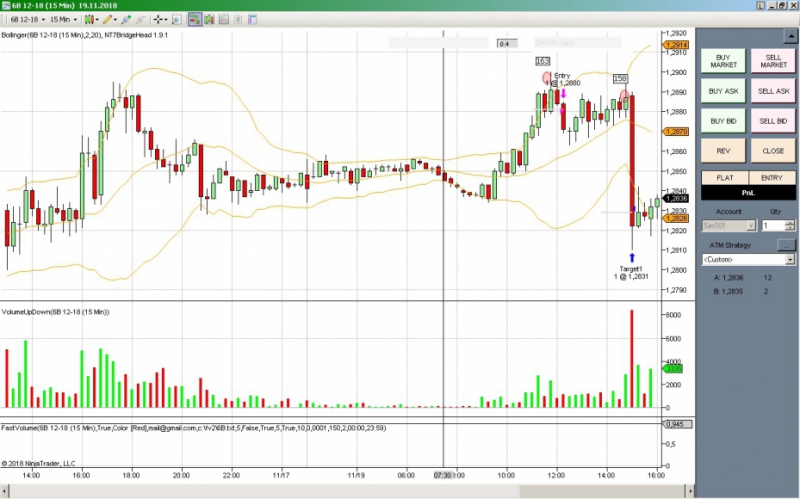The width and height of the screenshot is (800, 499).
Task: Click the 0.4 value box
Action: 507,44
